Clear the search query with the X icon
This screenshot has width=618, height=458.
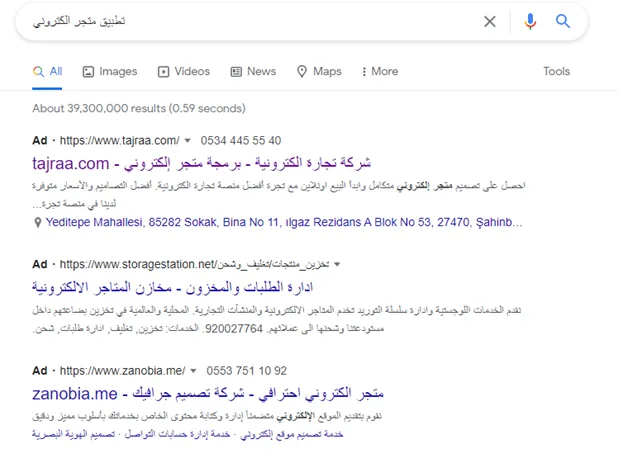pyautogui.click(x=490, y=21)
